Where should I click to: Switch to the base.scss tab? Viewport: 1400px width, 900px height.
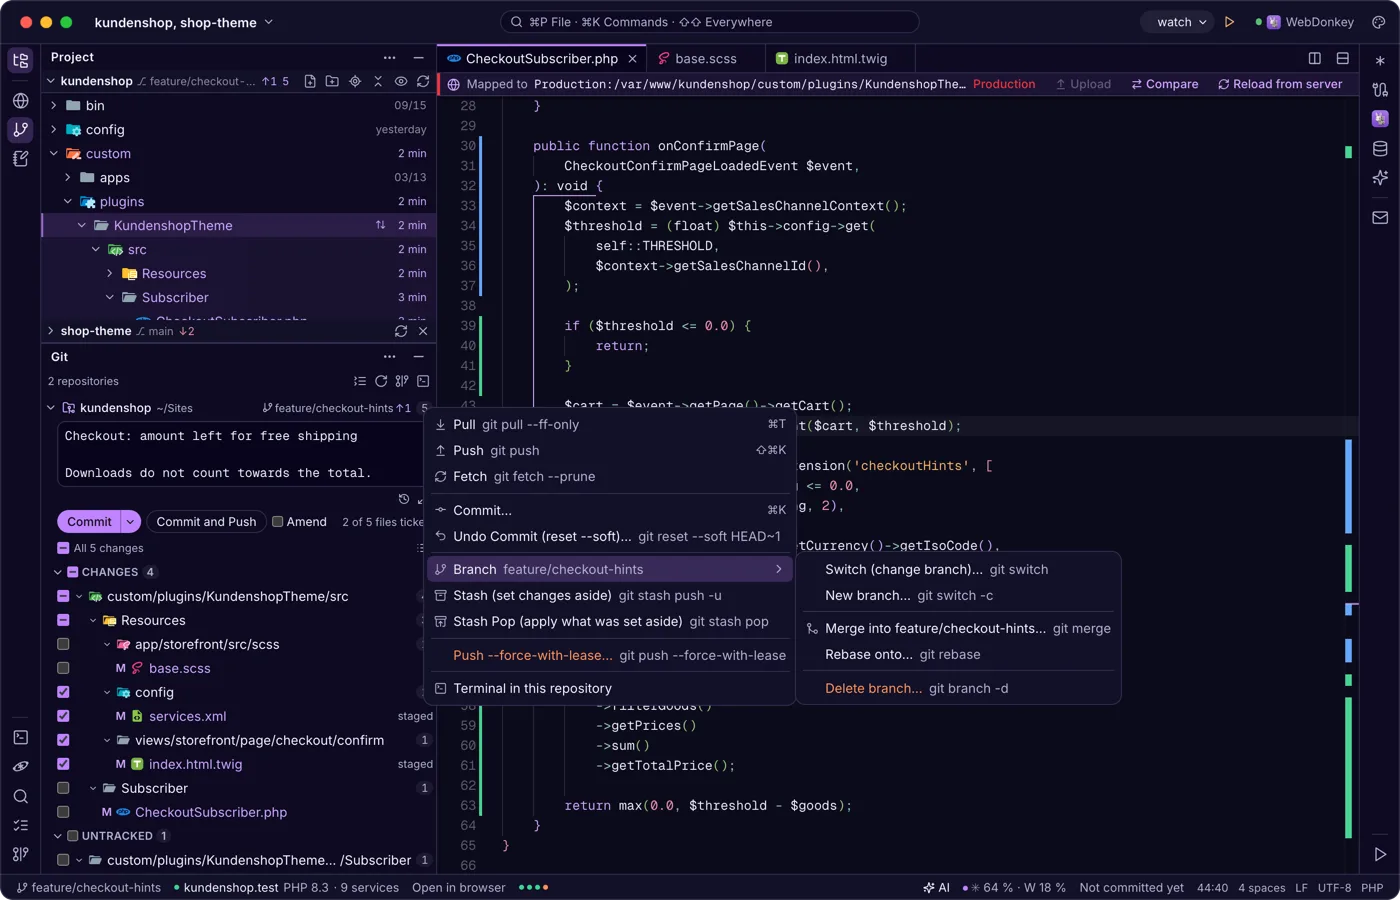coord(706,58)
